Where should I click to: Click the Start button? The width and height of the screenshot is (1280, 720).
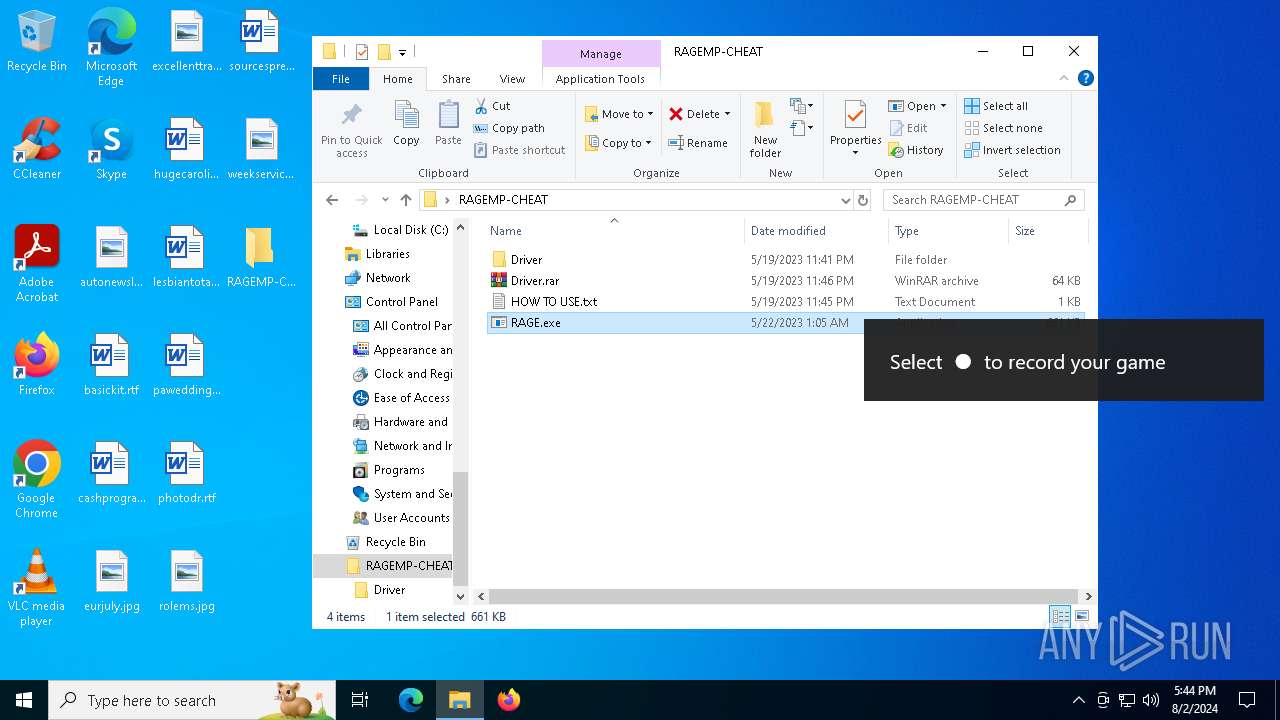24,700
